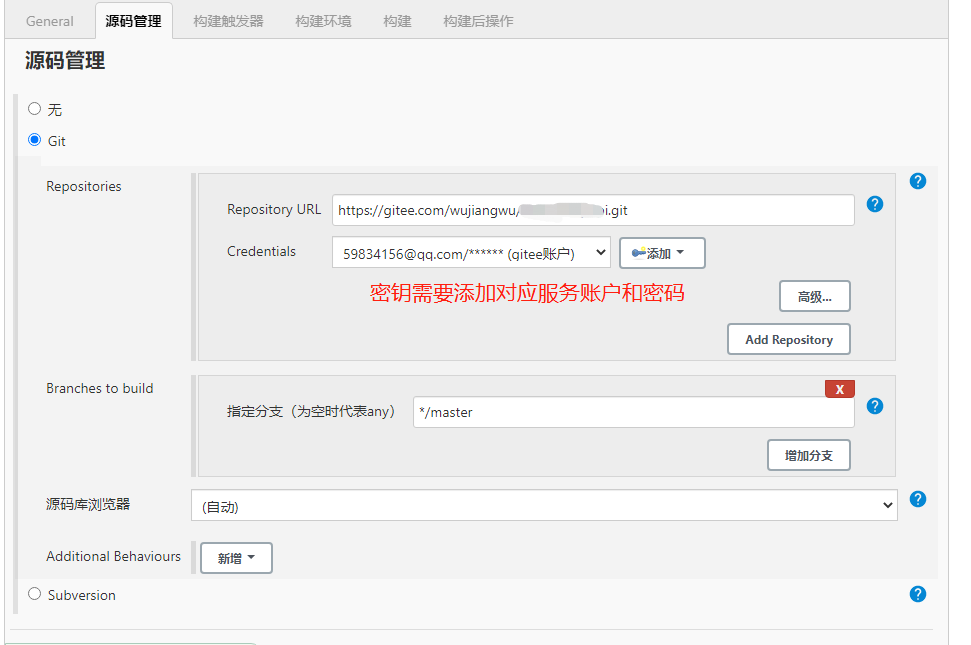Open Credentials dropdown for qq account
Viewport: 971px width, 645px height.
tap(472, 252)
